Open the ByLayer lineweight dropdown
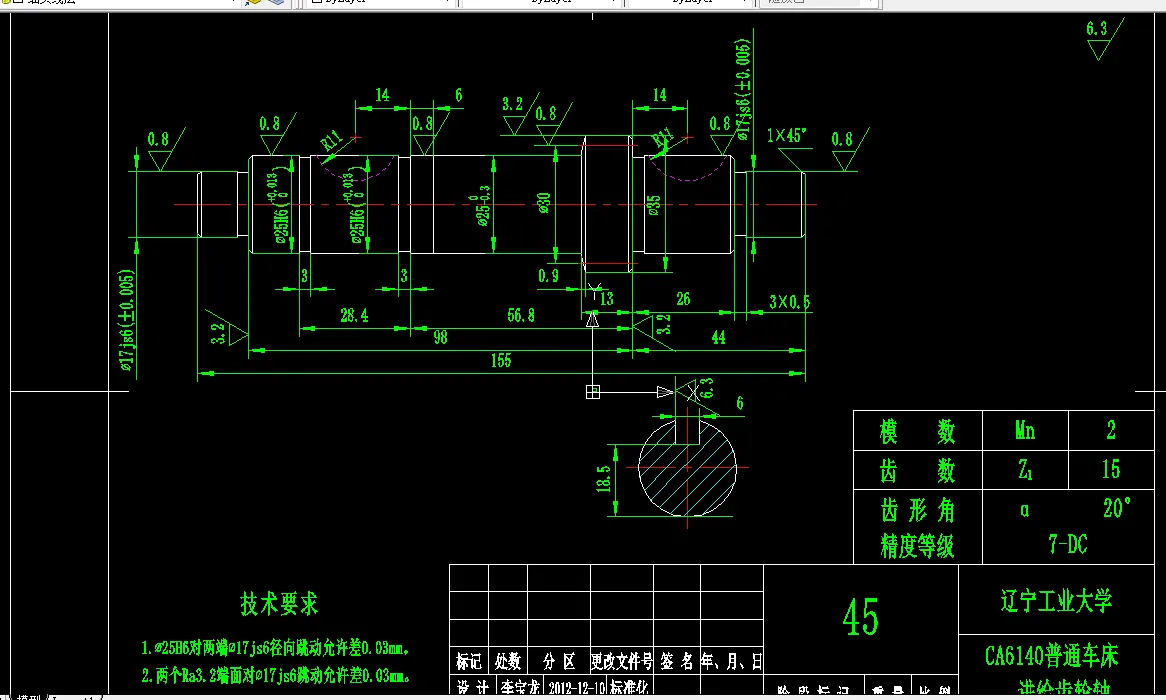 click(745, 4)
